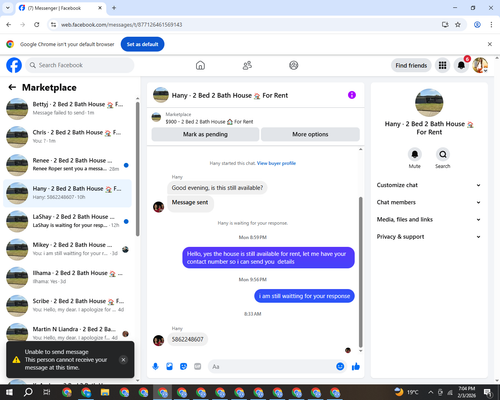Open View buyer profile link

276,163
